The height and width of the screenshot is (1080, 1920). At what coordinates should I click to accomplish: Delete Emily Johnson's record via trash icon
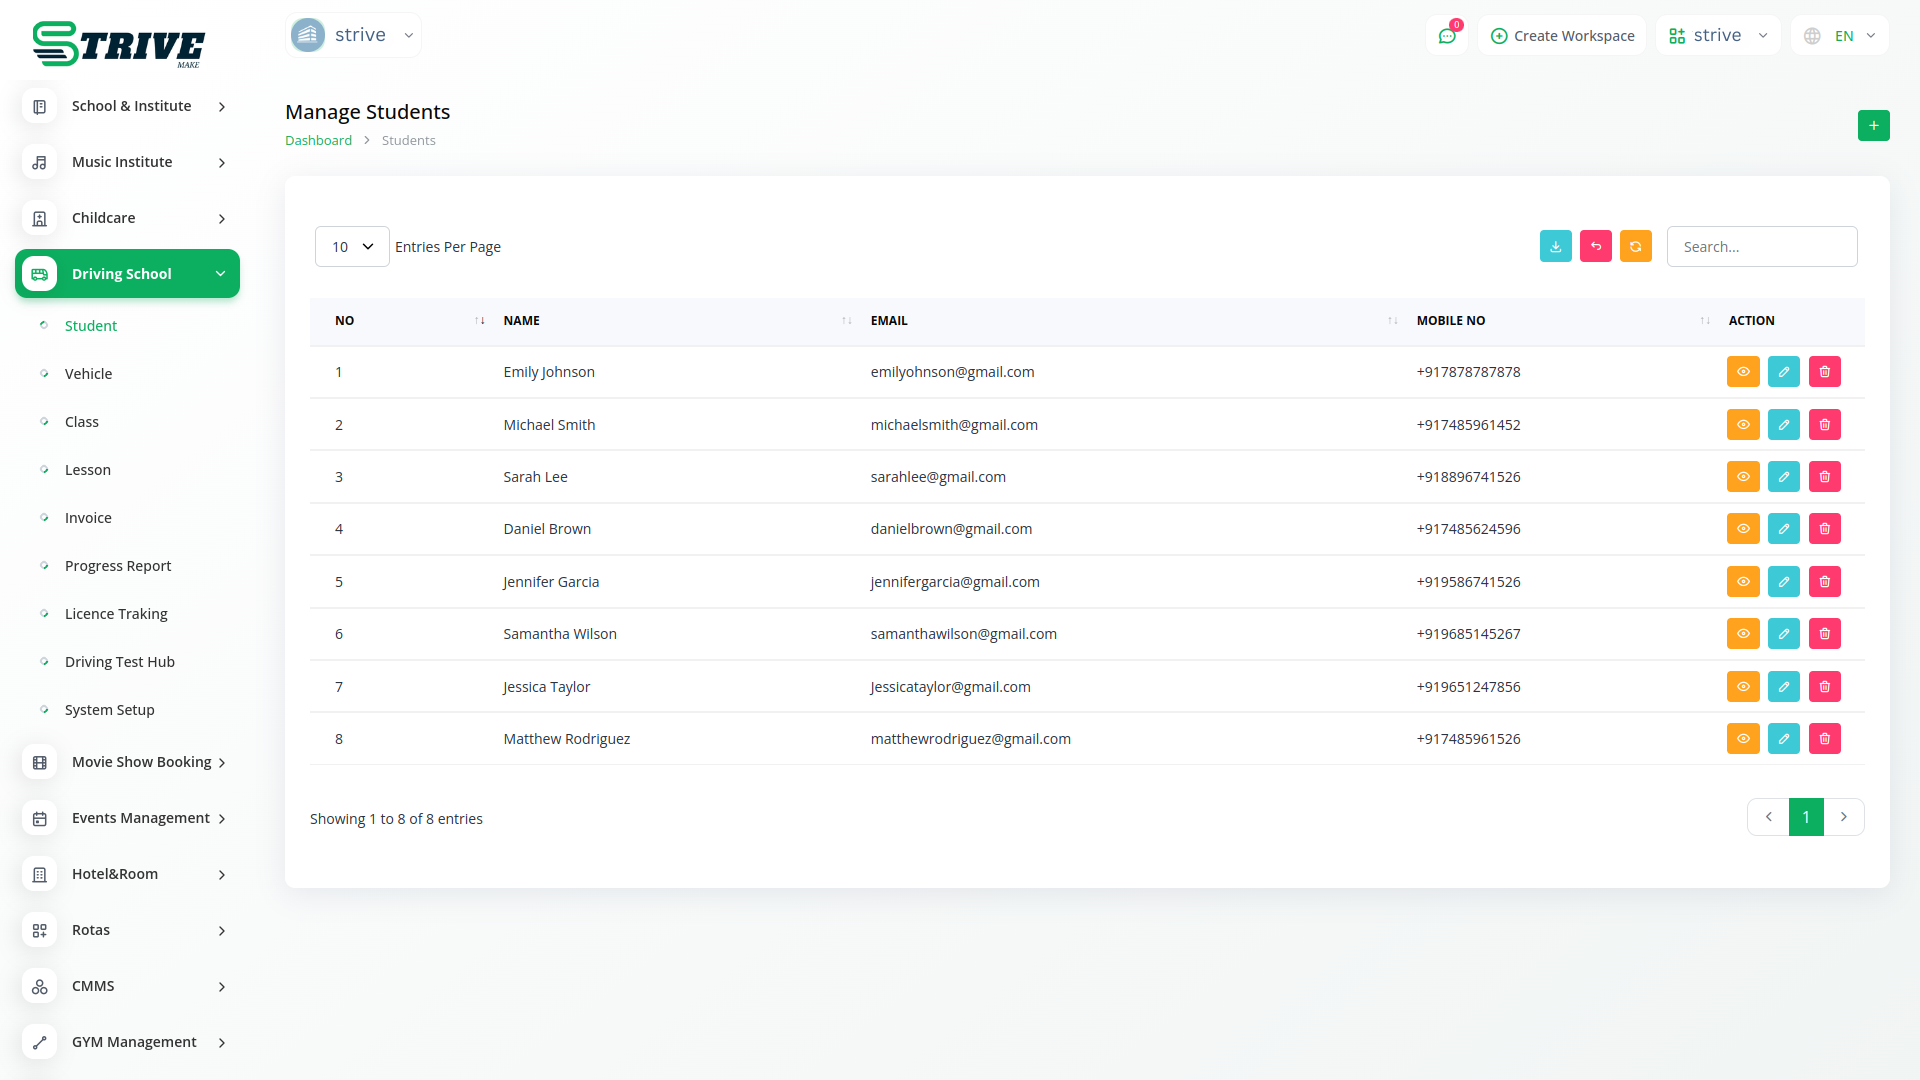point(1824,372)
